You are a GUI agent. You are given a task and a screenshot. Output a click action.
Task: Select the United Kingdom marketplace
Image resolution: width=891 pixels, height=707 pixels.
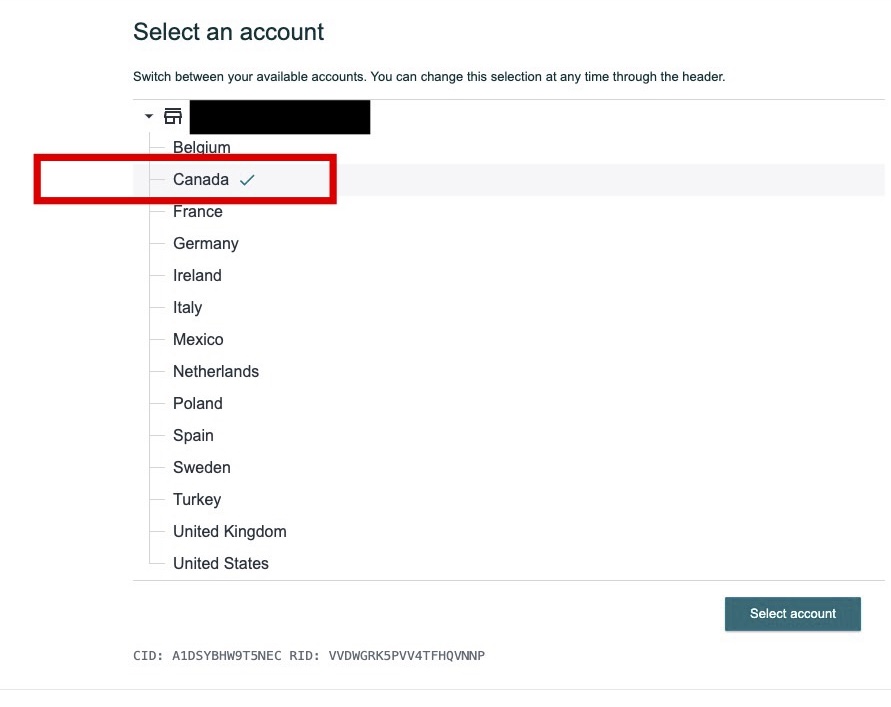[230, 531]
